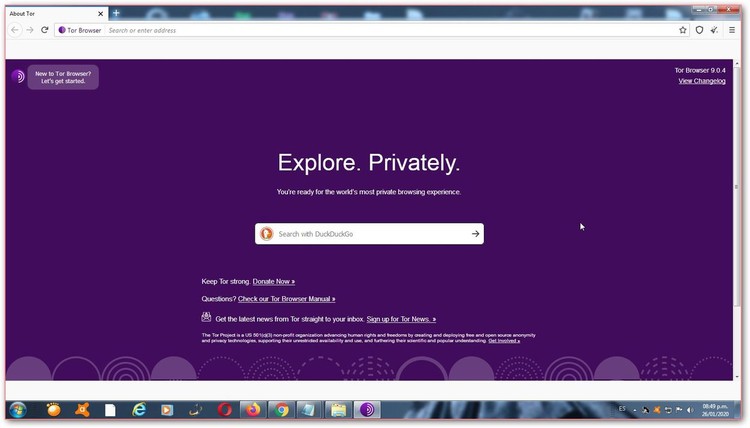The height and width of the screenshot is (428, 750).
Task: Submit search with the arrow button
Action: coord(475,234)
